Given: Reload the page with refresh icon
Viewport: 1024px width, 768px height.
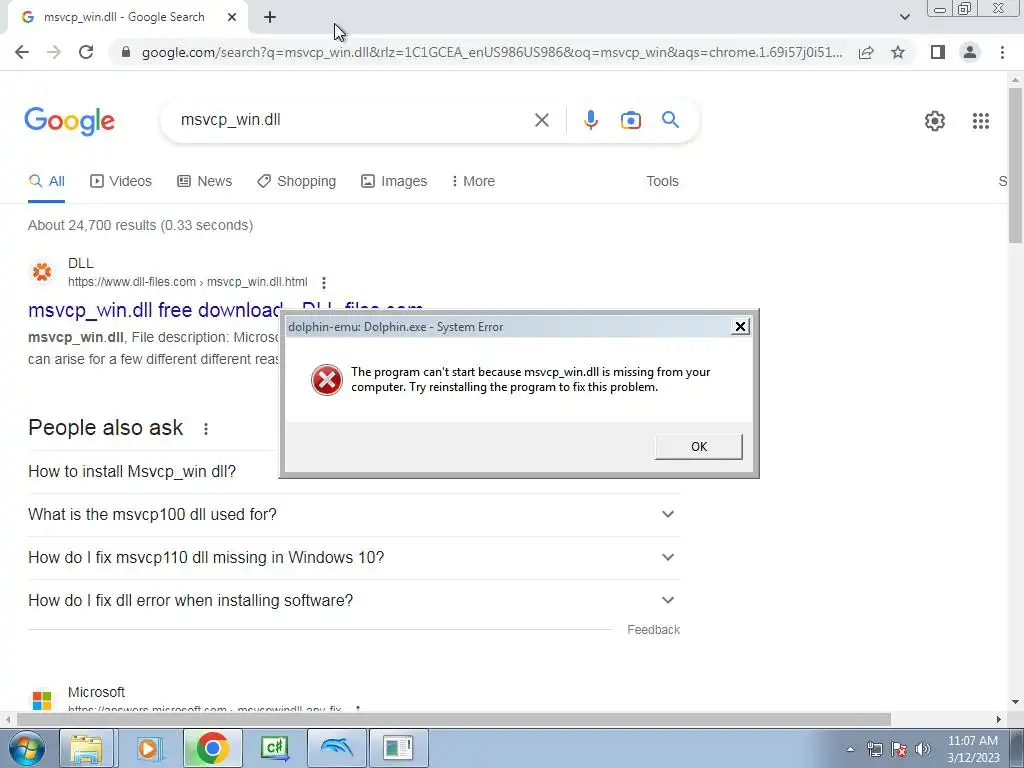Looking at the screenshot, I should (86, 52).
